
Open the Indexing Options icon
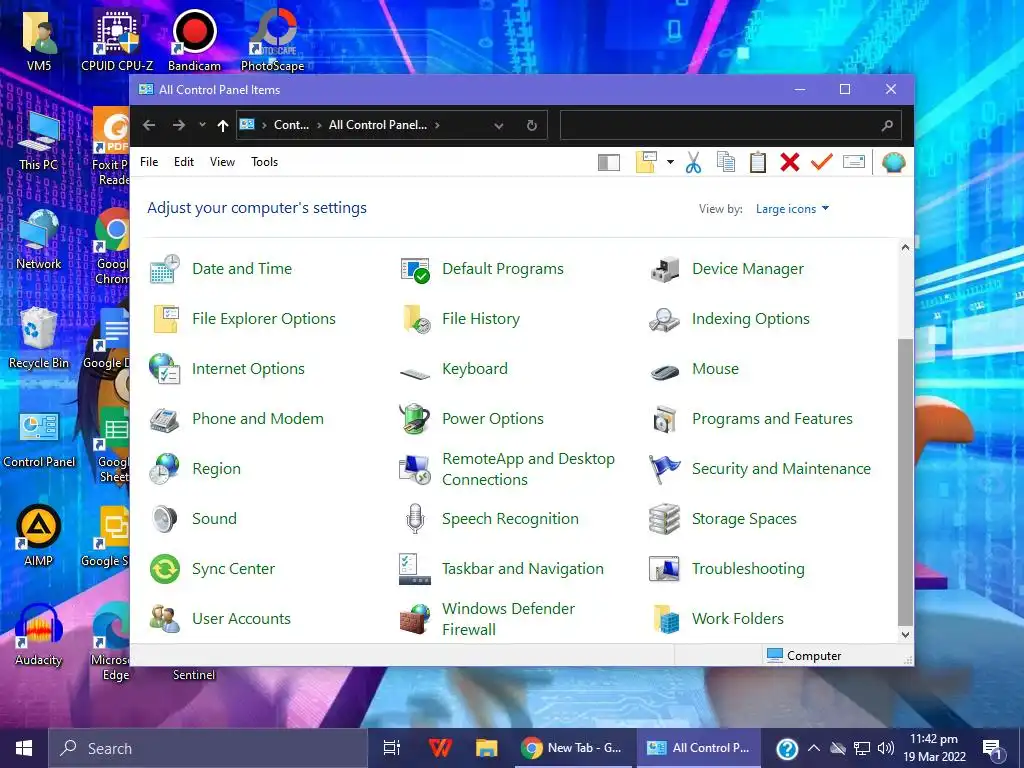[665, 319]
